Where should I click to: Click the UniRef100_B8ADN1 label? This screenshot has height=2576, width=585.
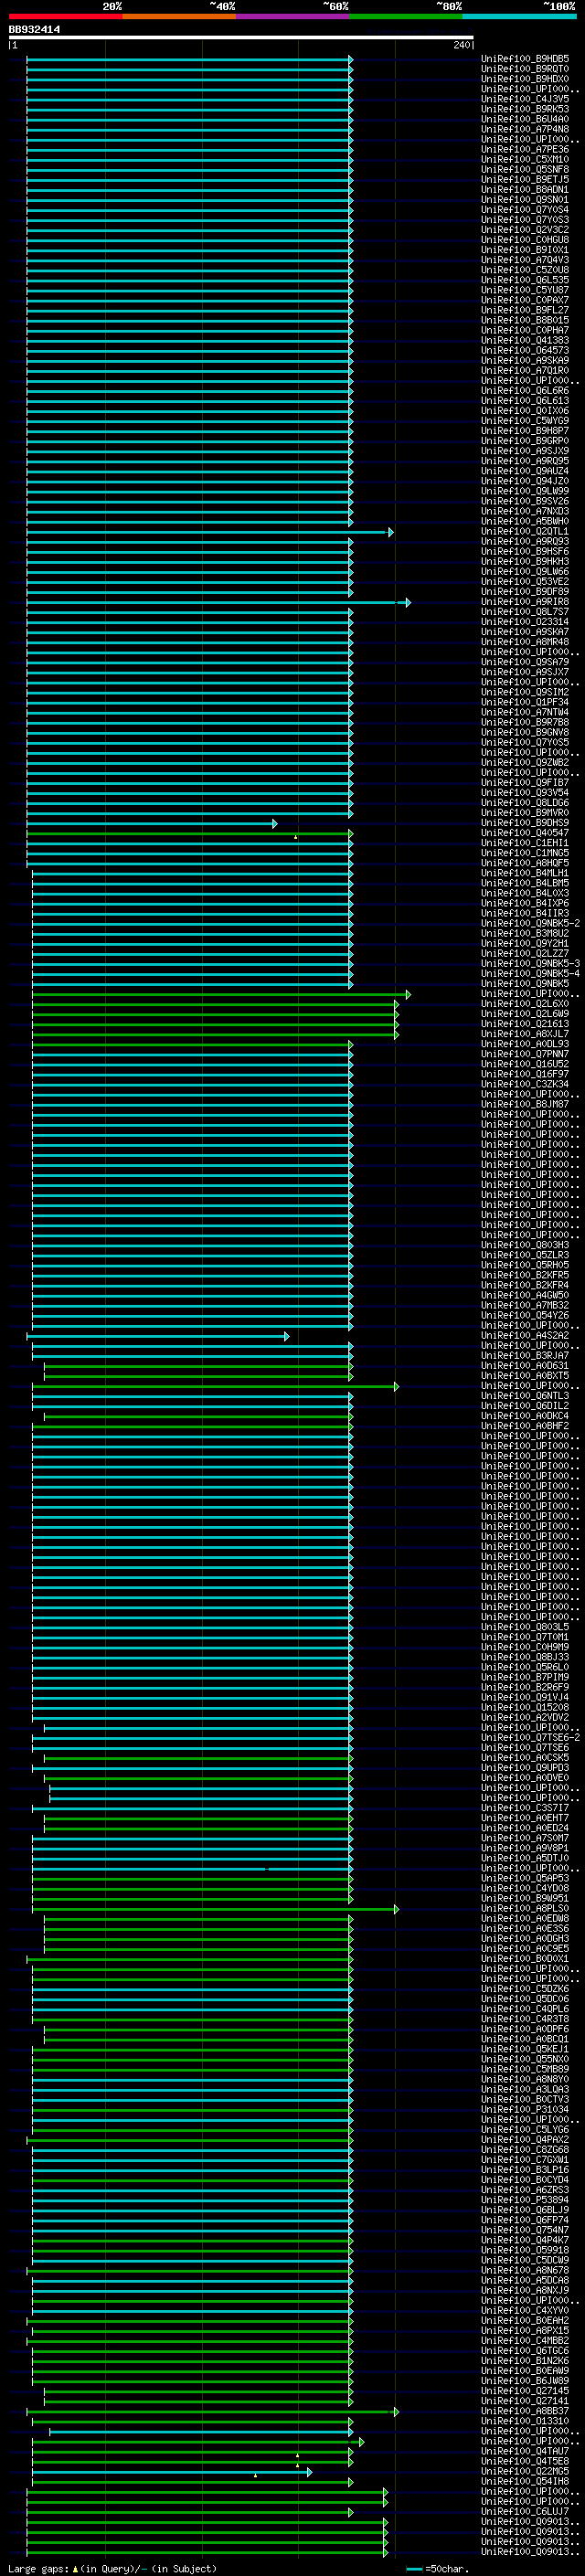coord(525,189)
